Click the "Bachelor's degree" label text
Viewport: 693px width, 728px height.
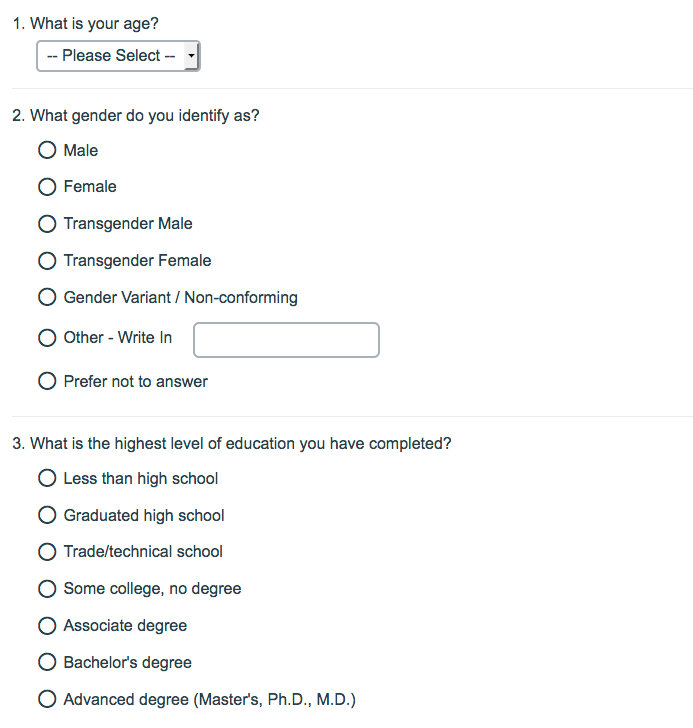(x=127, y=663)
